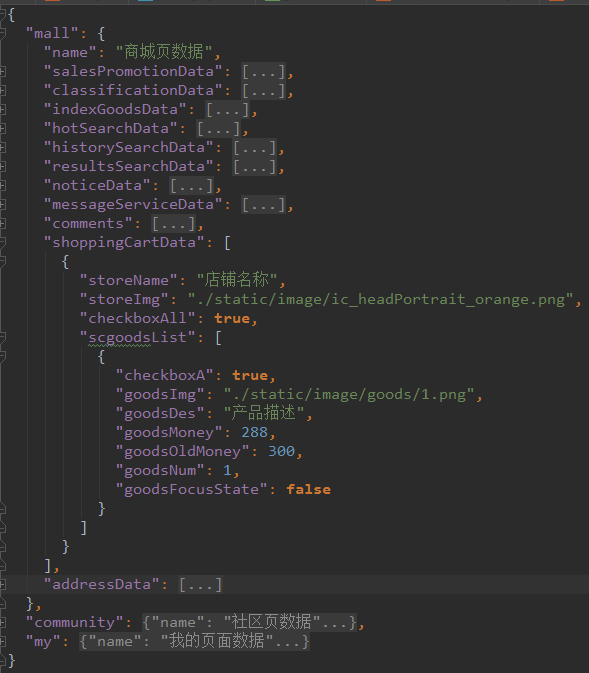Click the gutter plus marker beside noticeData
Viewport: 589px width, 673px height.
3,185
